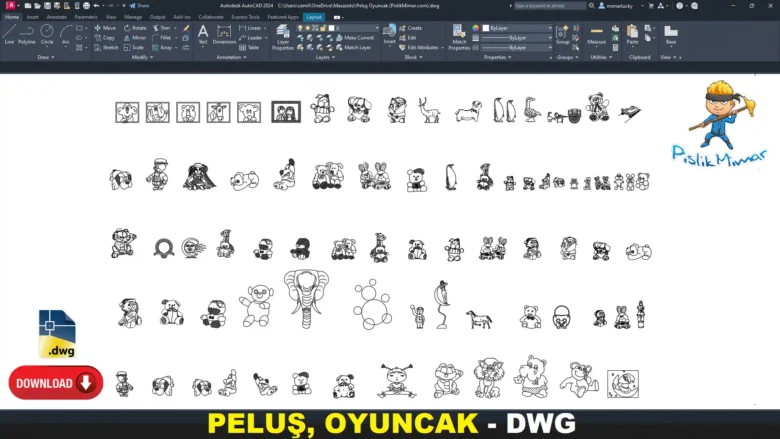Toggle layer 0 lock padlock icon

323,28
